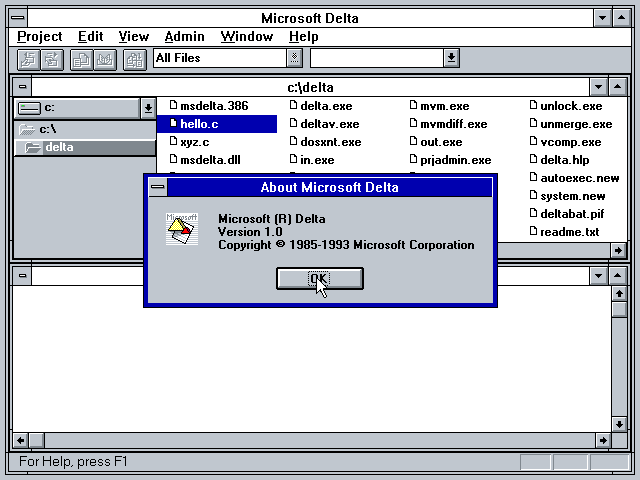Open the Project menu
This screenshot has width=640, height=480.
coord(40,37)
